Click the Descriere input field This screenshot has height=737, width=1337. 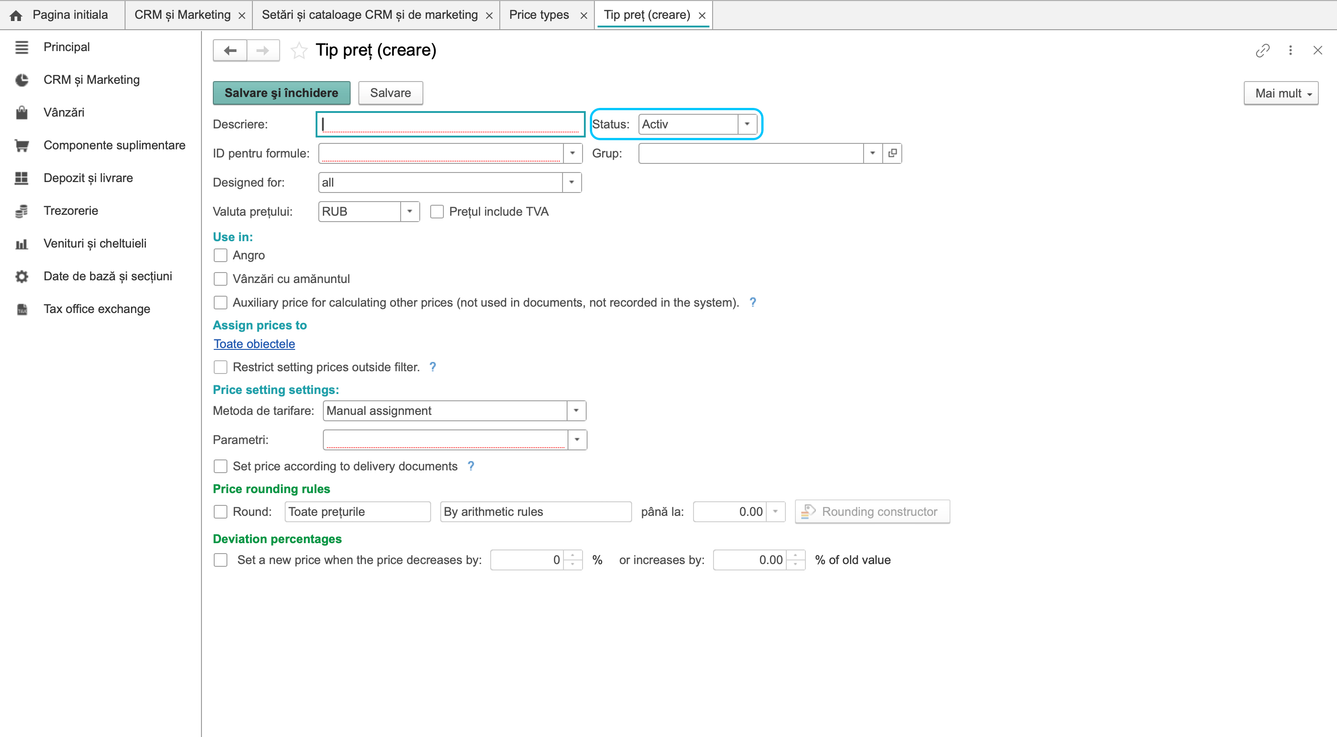point(451,124)
